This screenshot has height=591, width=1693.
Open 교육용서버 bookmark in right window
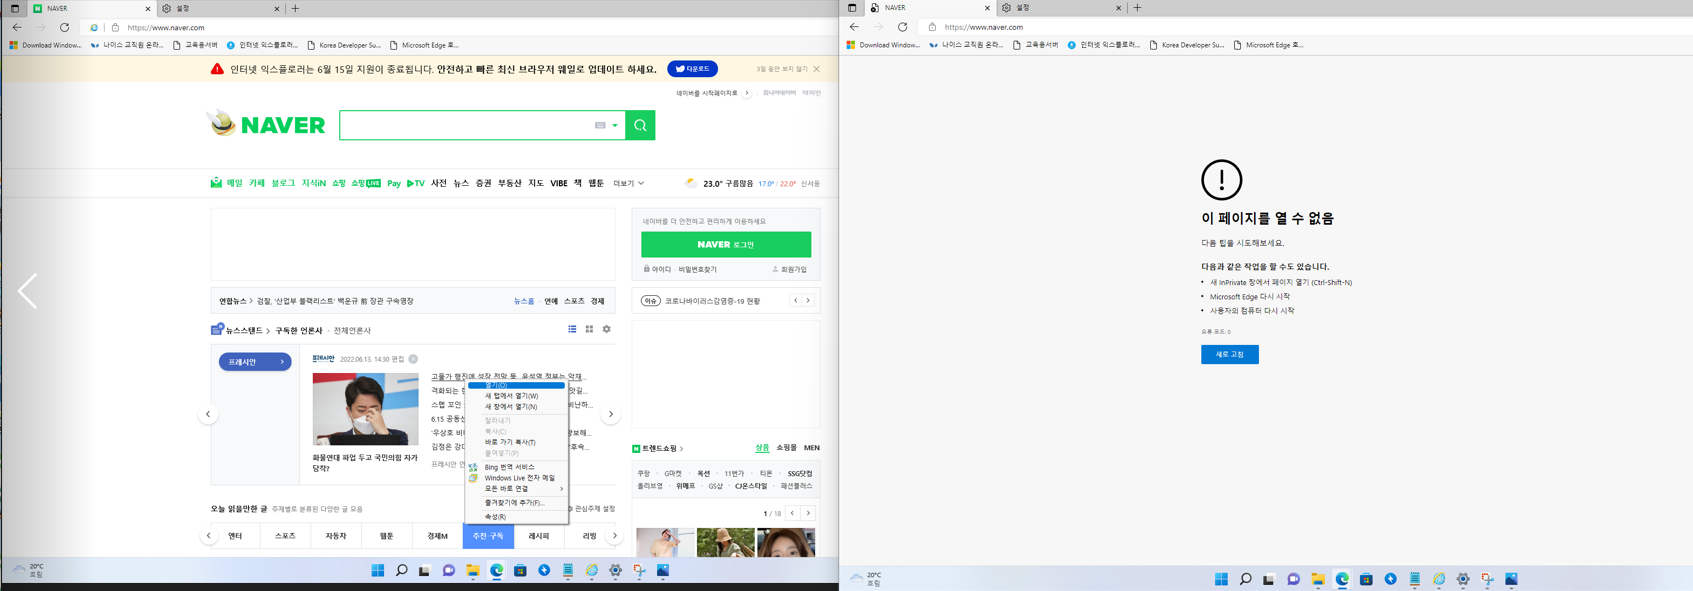pos(1035,45)
